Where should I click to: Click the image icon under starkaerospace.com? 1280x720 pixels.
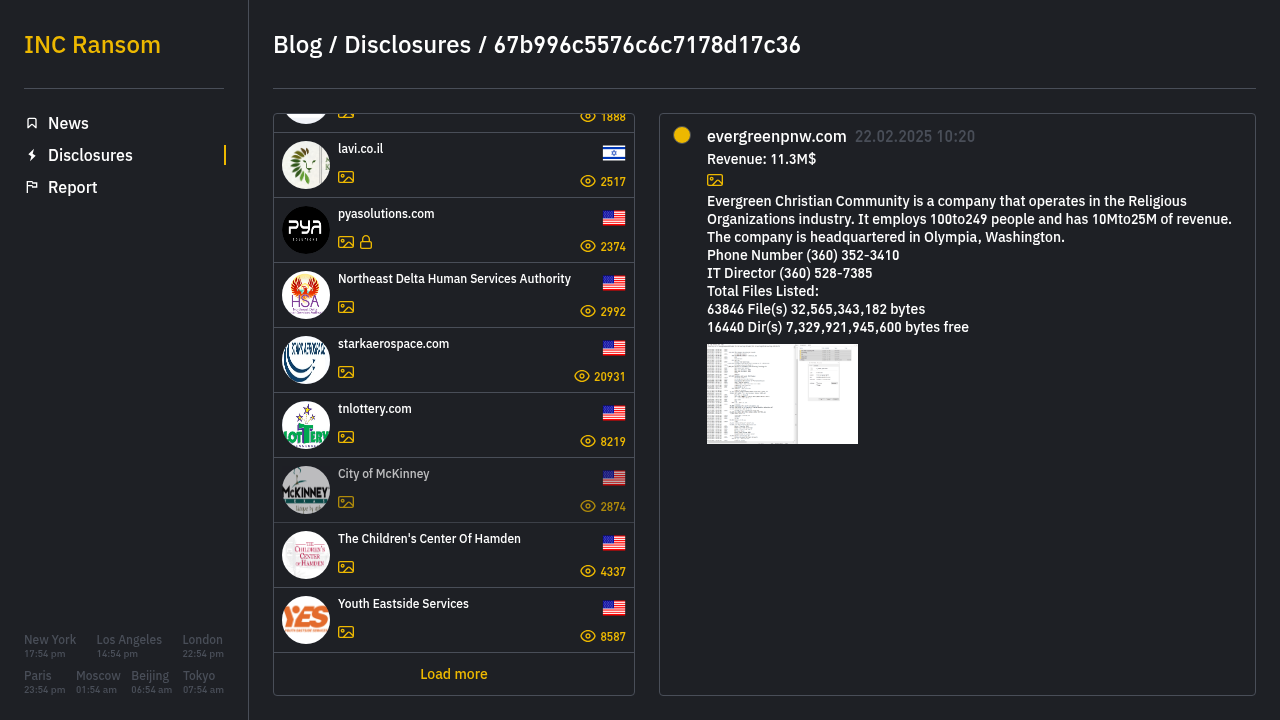pos(346,372)
